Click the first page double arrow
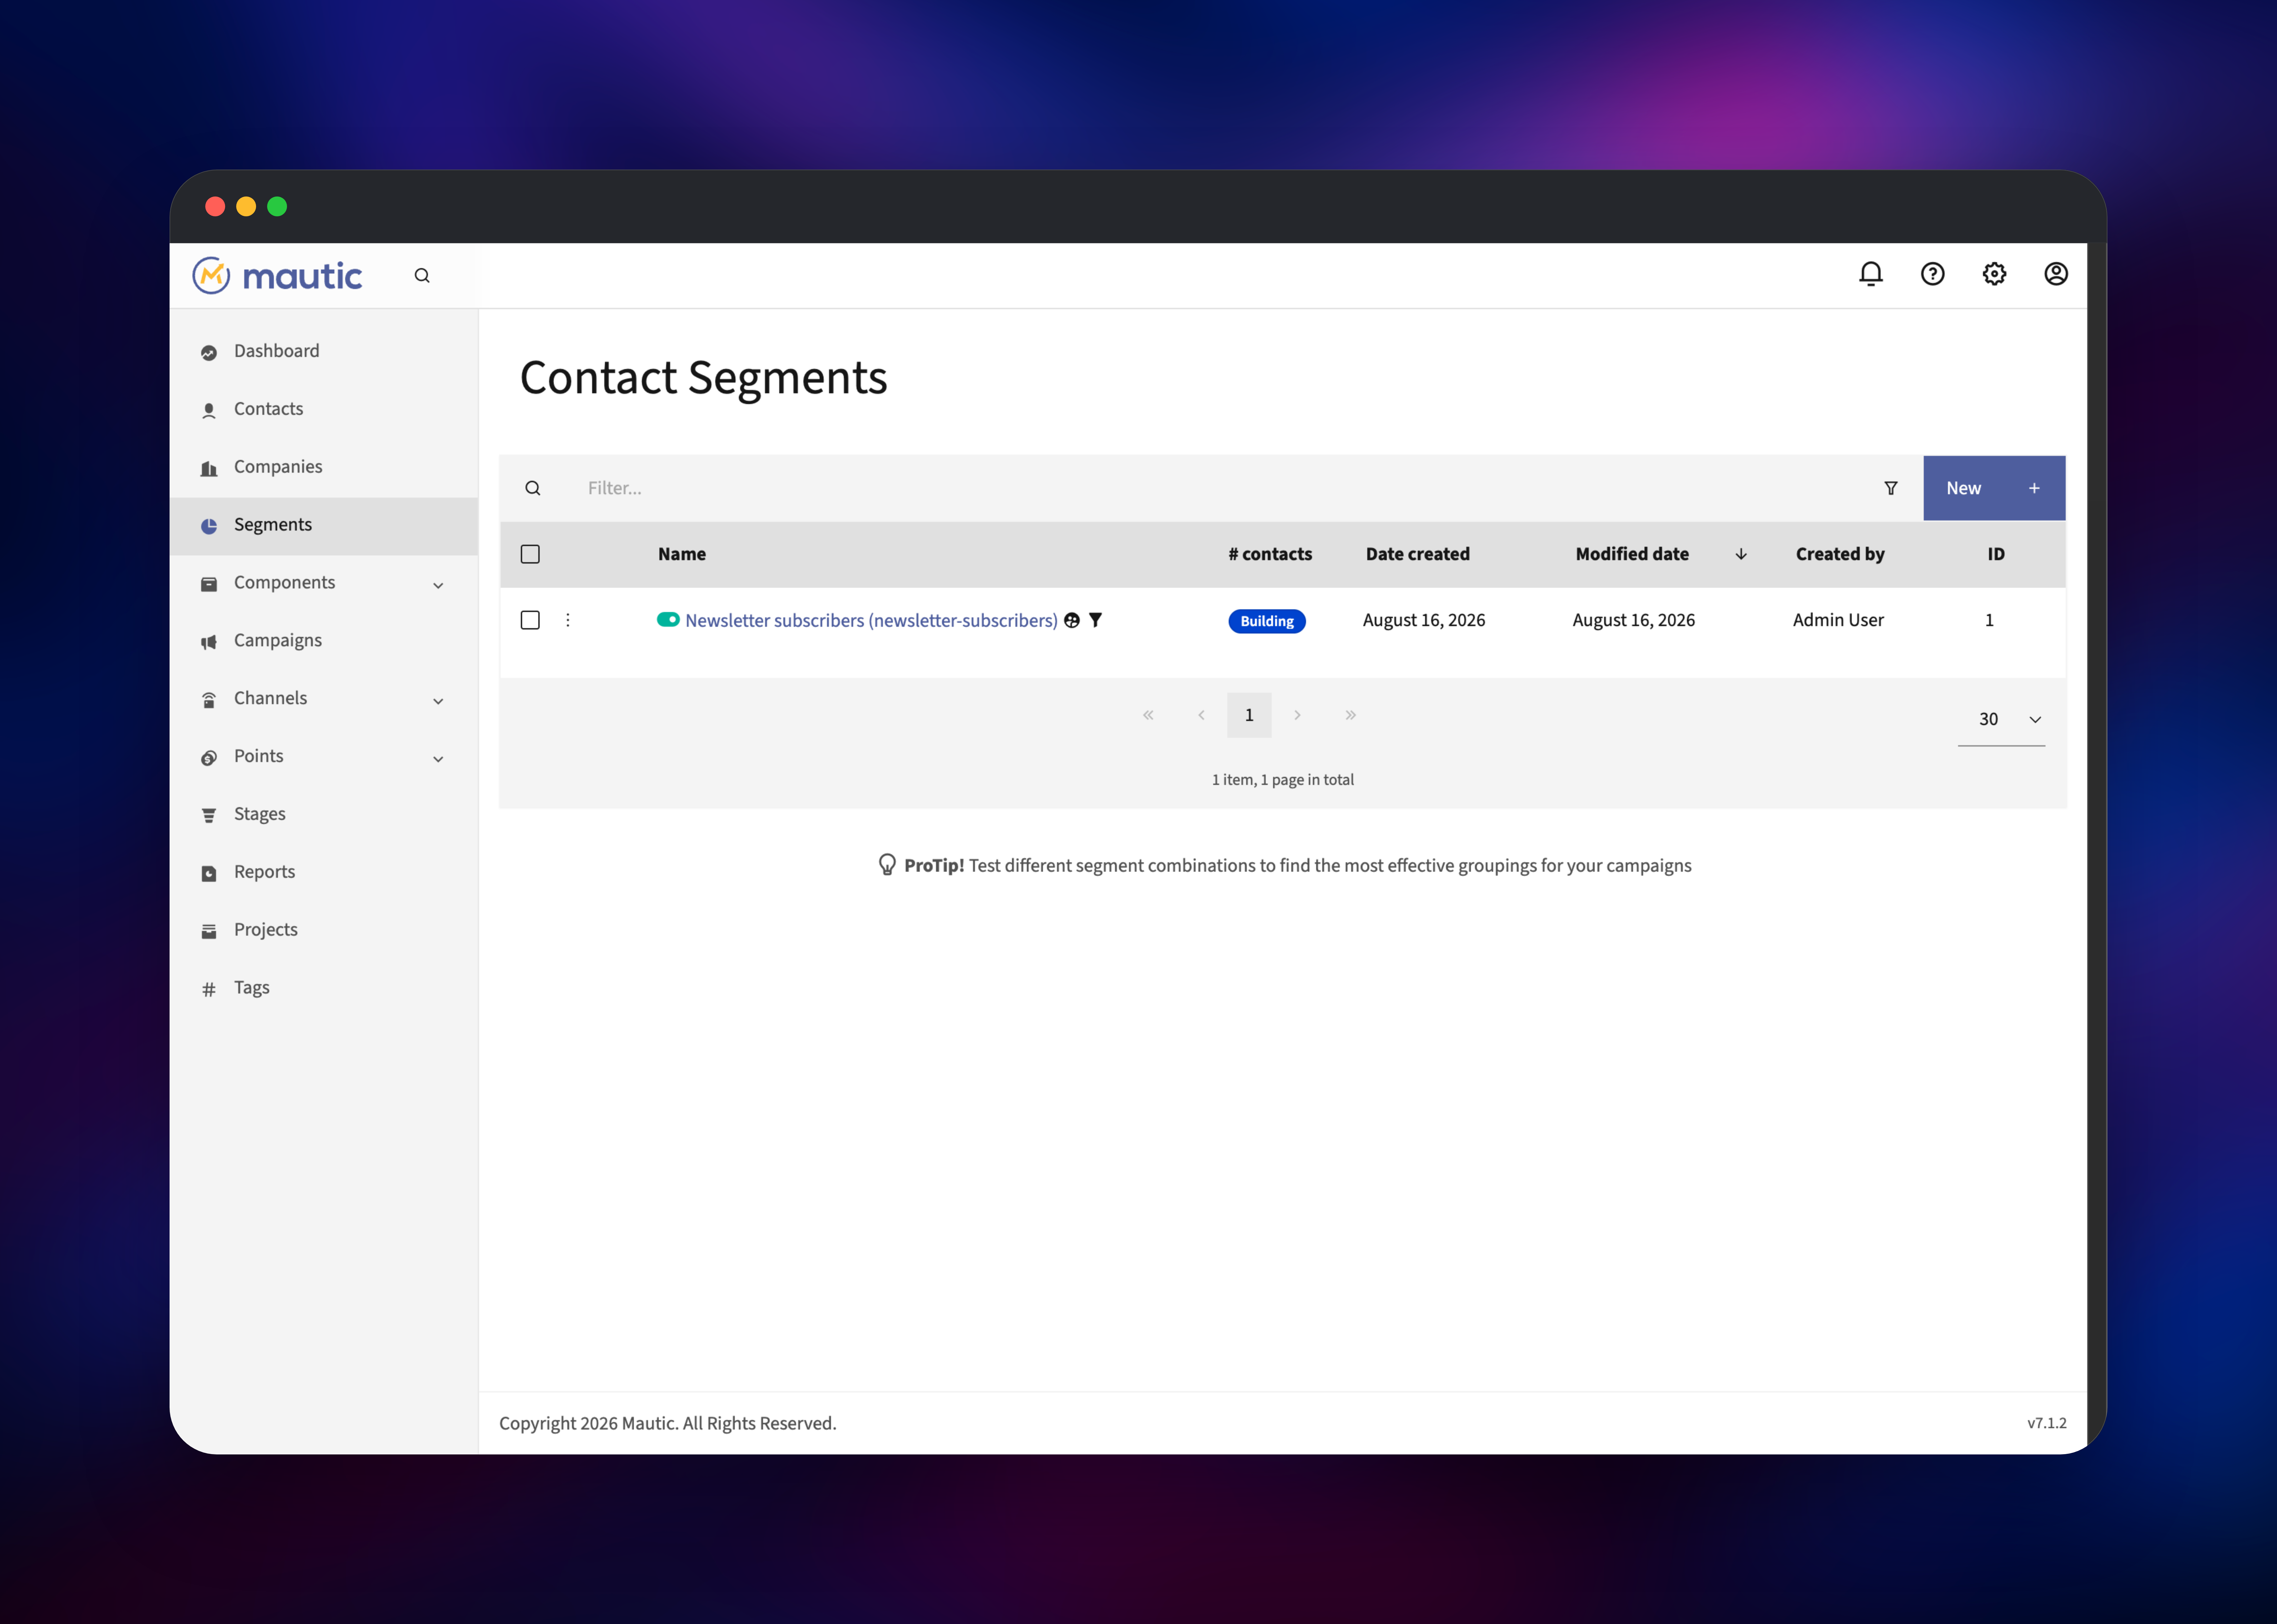 point(1148,715)
